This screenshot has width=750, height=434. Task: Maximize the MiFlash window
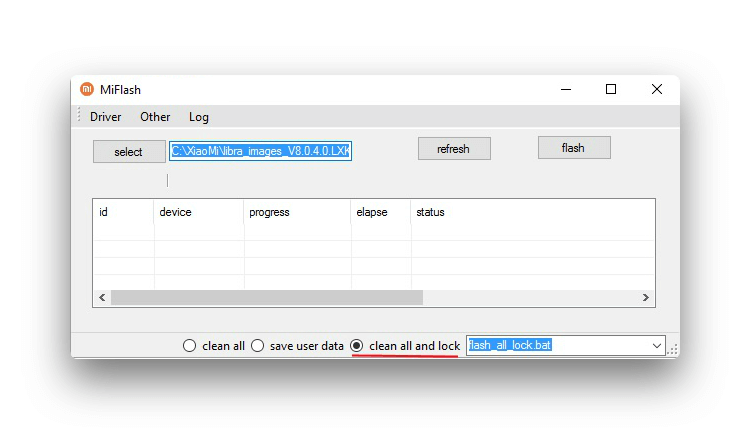[611, 89]
